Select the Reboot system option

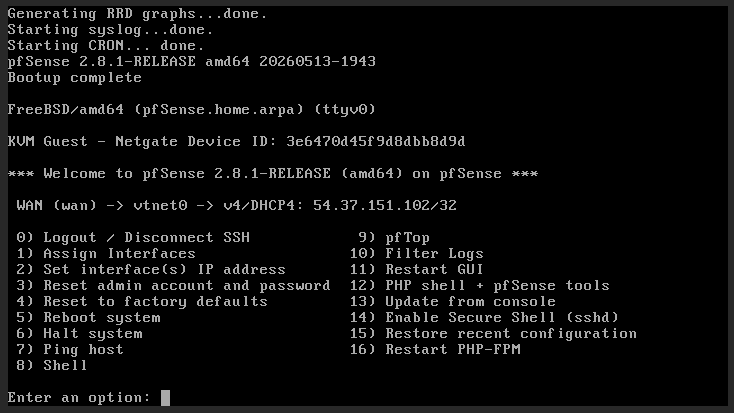click(x=88, y=317)
